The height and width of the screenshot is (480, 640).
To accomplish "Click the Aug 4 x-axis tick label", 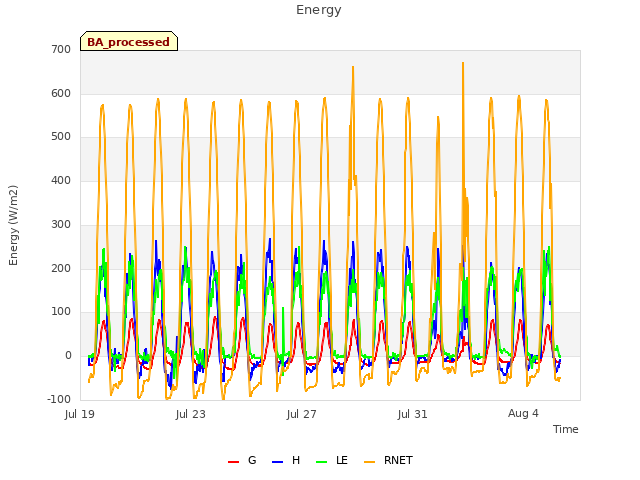I will [523, 413].
